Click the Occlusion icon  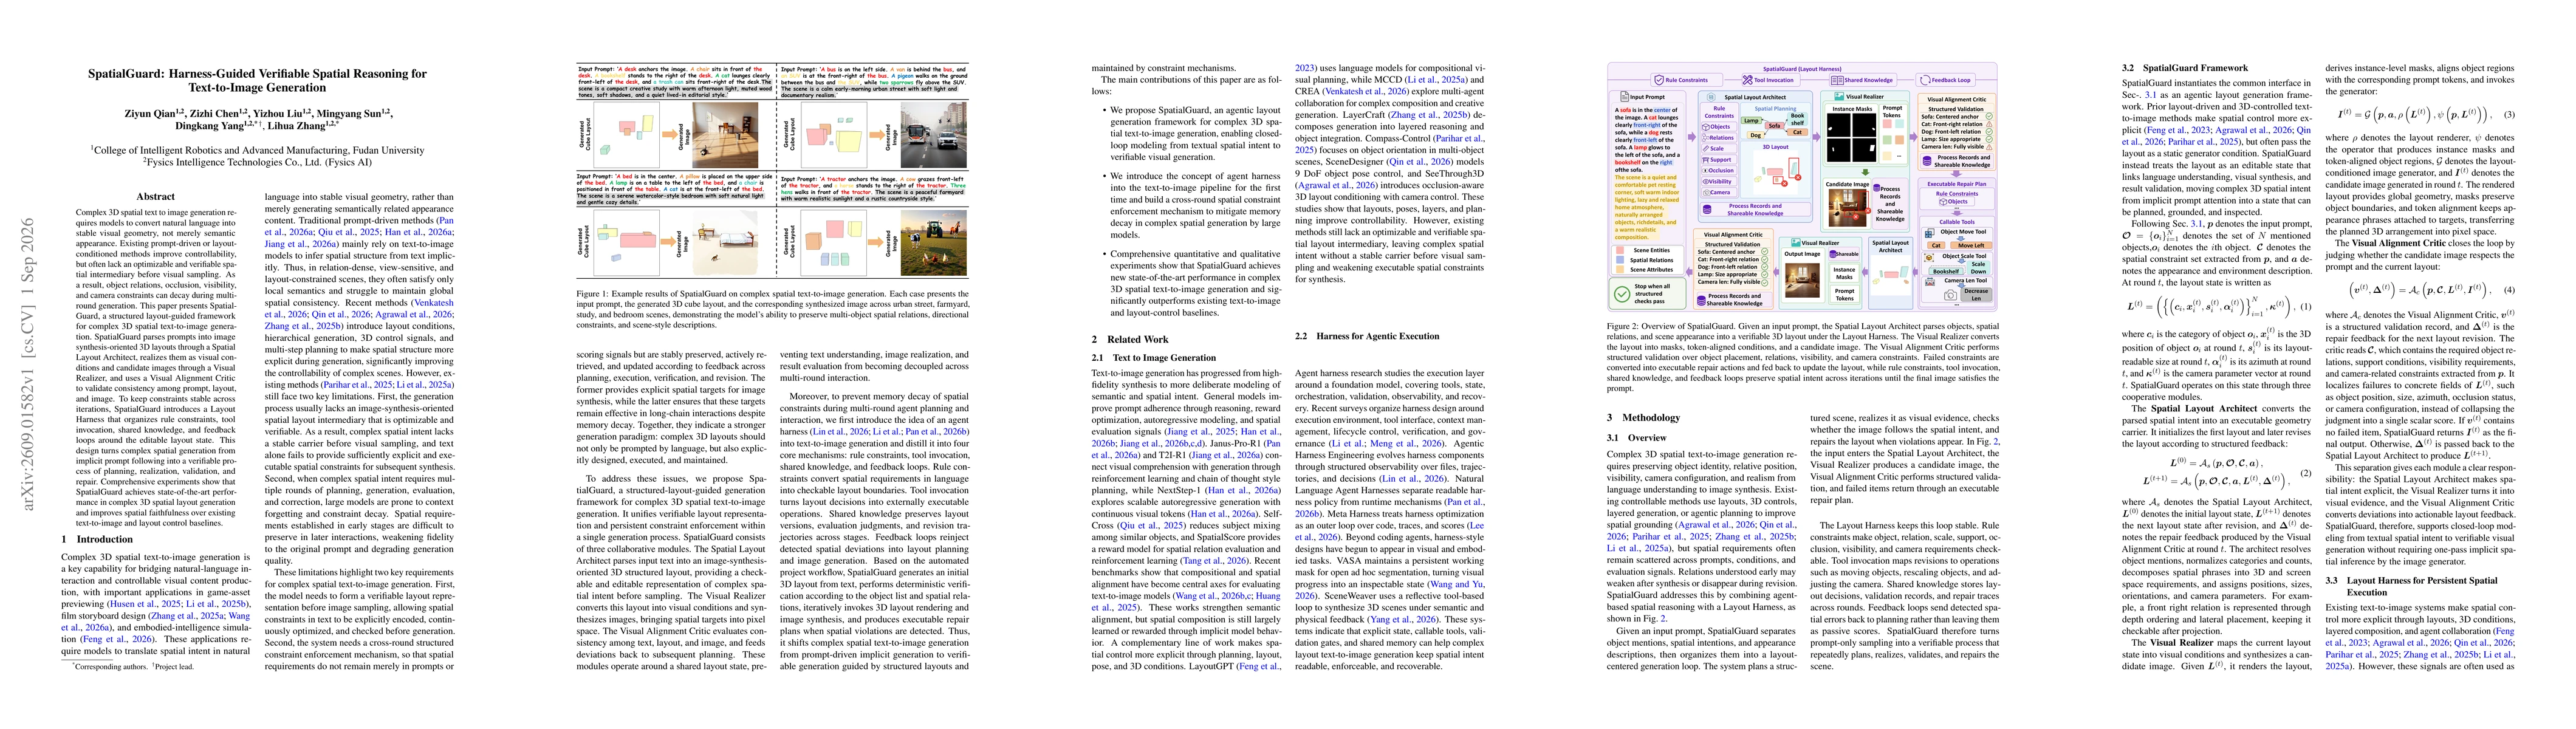[x=1706, y=171]
